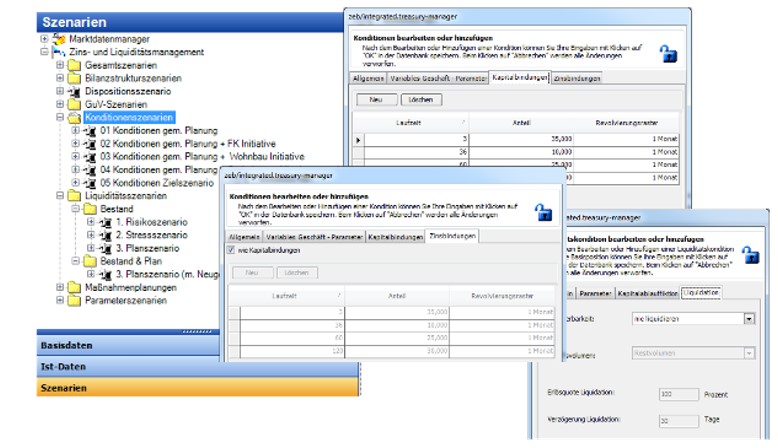Select the Bestand & Plan folder icon
Screen dimensions: 778x448
pos(90,261)
